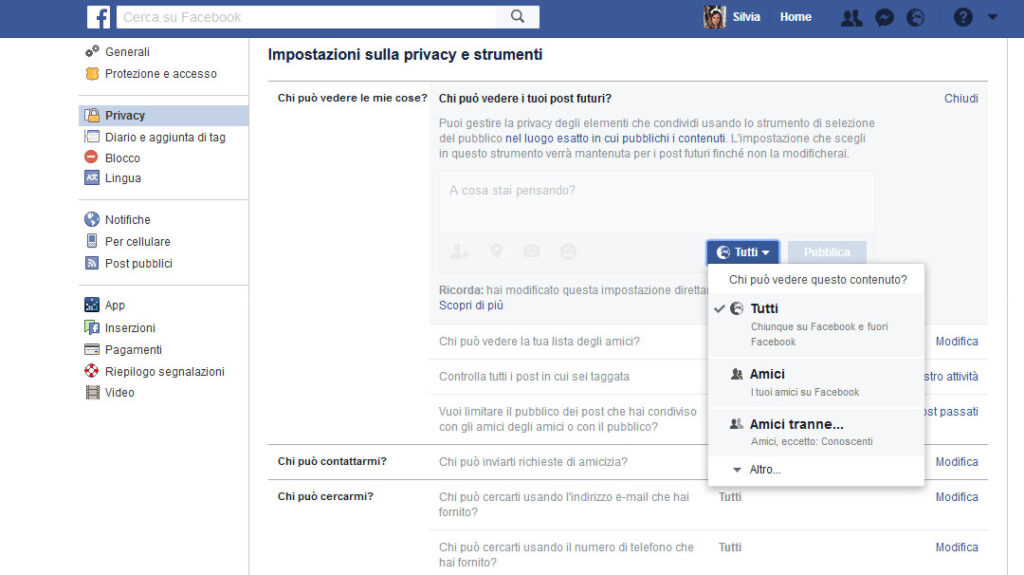Click the Per cellulare phone icon
The image size is (1024, 575).
pyautogui.click(x=92, y=240)
